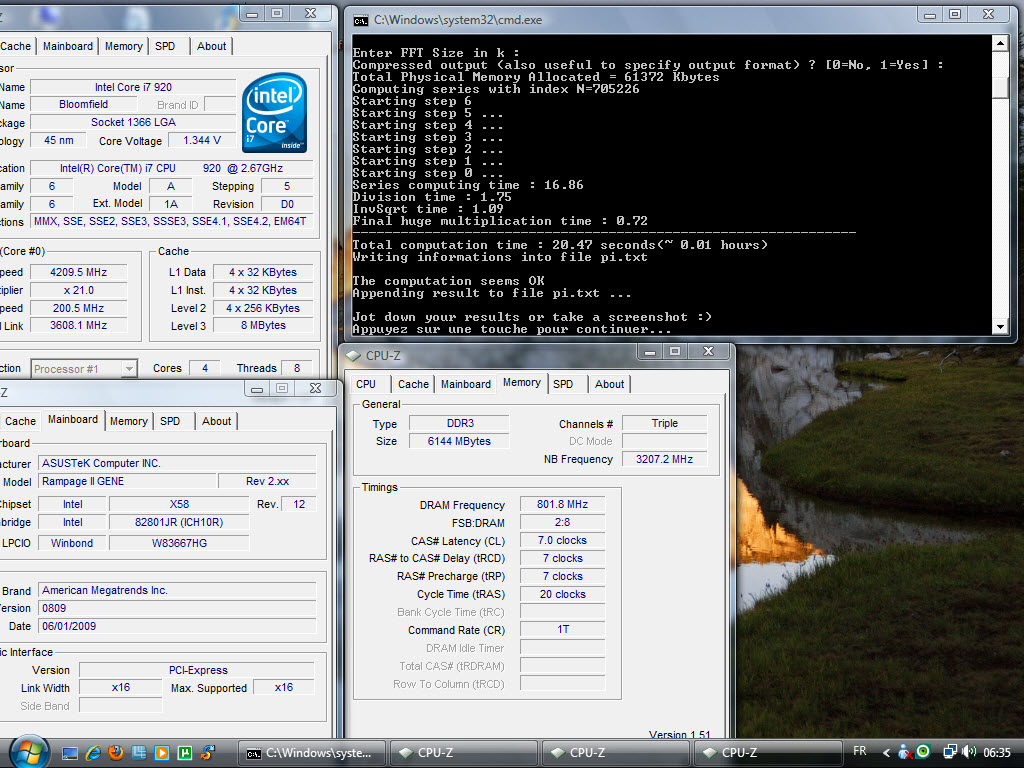The image size is (1024, 768).
Task: Click Mainboard tab in bottom-left CPU-Z window
Action: (73, 419)
